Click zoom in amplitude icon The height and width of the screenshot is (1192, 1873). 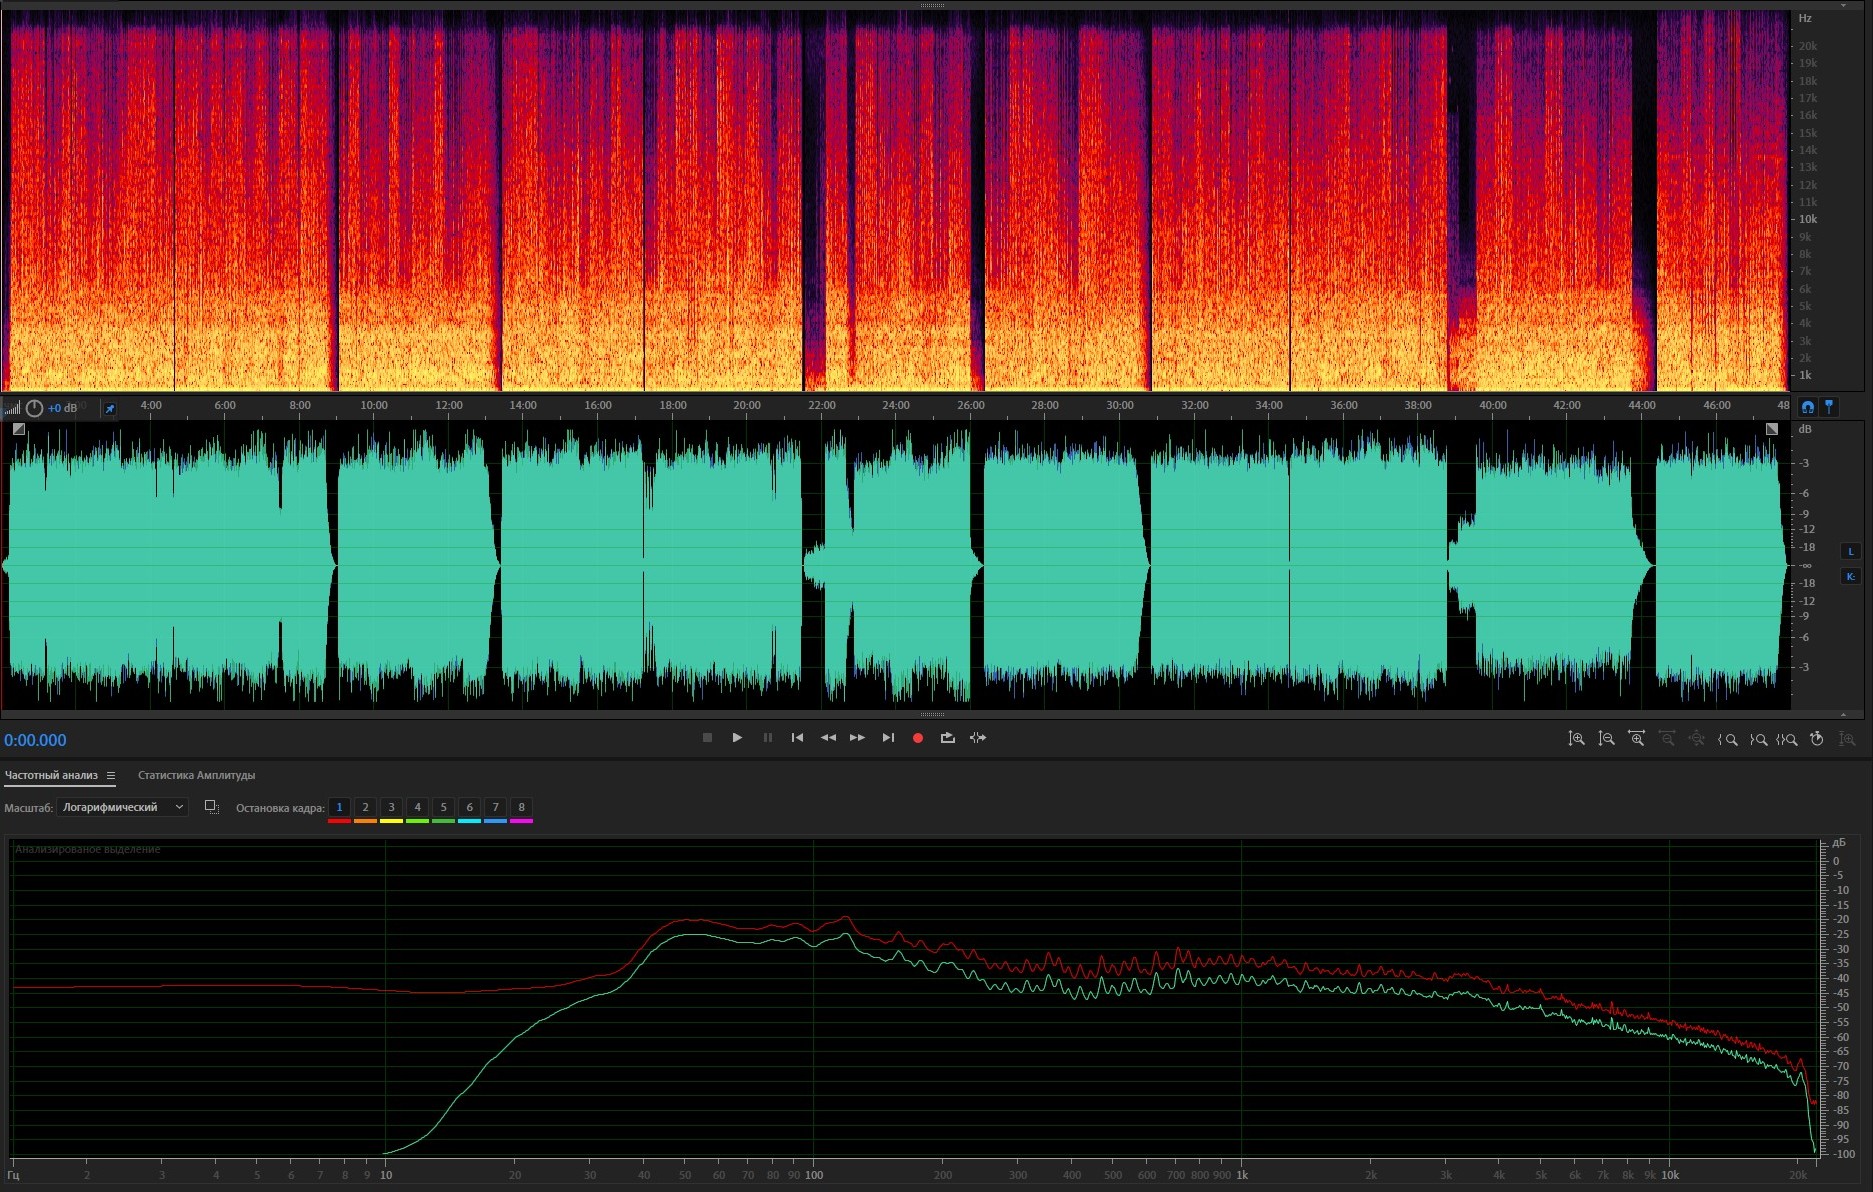point(1576,739)
